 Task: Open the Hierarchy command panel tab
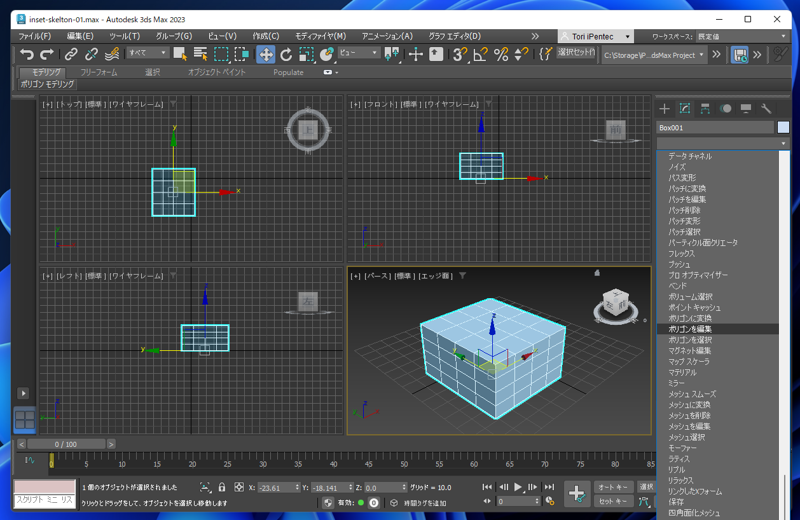coord(705,109)
